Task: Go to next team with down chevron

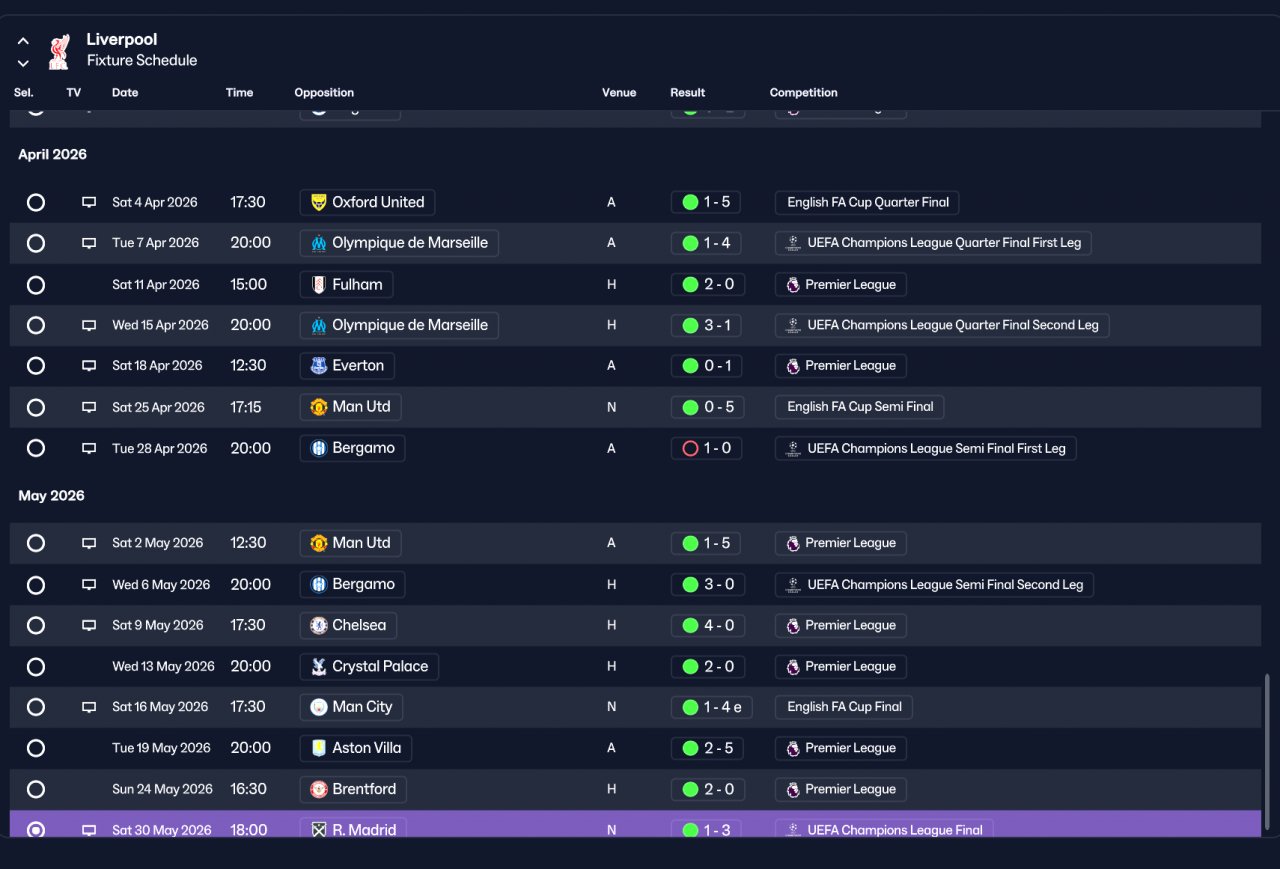Action: [23, 63]
